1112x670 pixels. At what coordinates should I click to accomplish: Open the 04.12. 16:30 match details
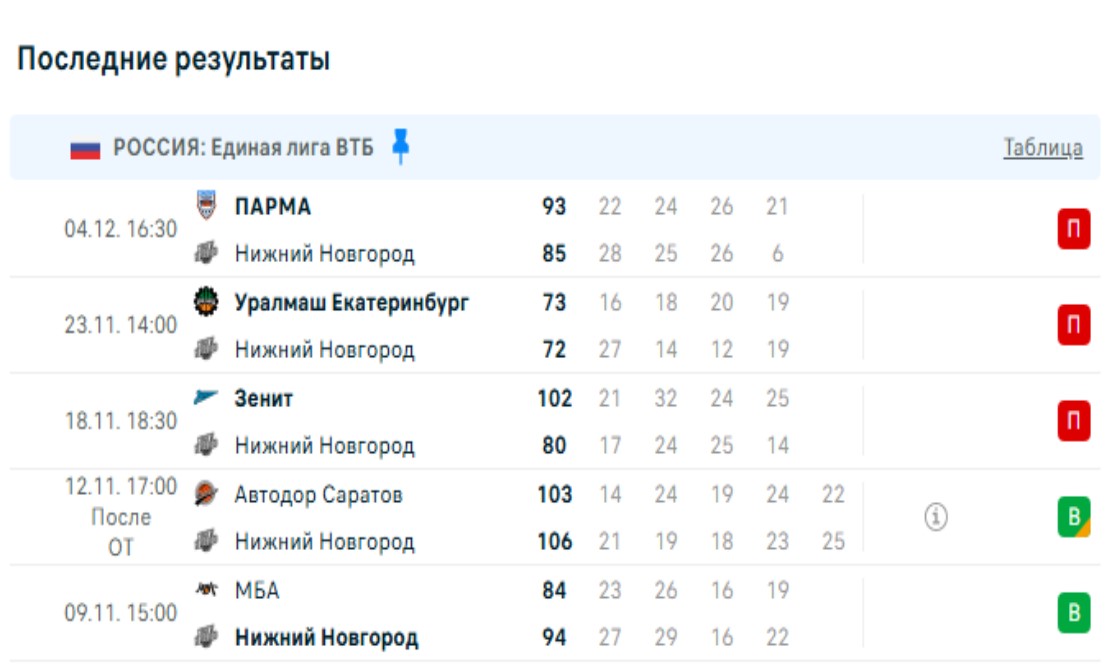[x=120, y=229]
